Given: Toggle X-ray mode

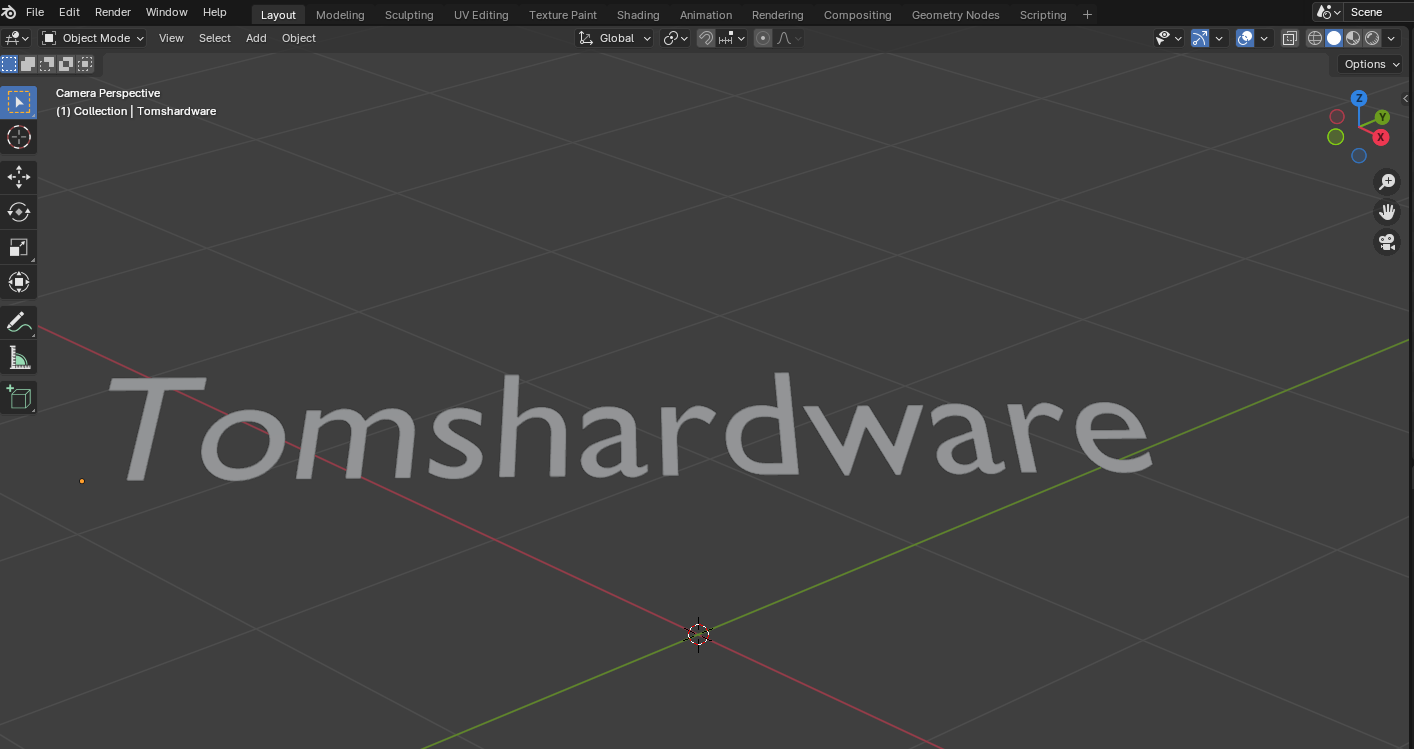Looking at the screenshot, I should 1290,38.
